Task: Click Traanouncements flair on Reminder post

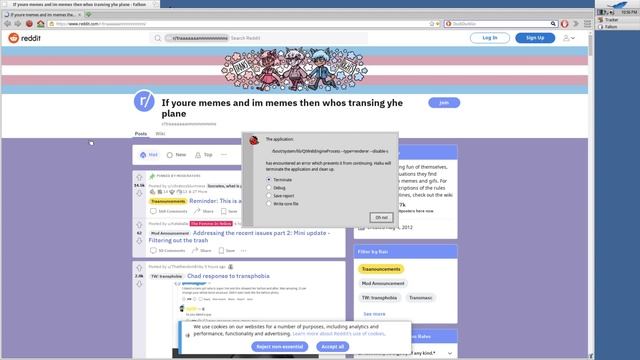Action: coord(168,201)
